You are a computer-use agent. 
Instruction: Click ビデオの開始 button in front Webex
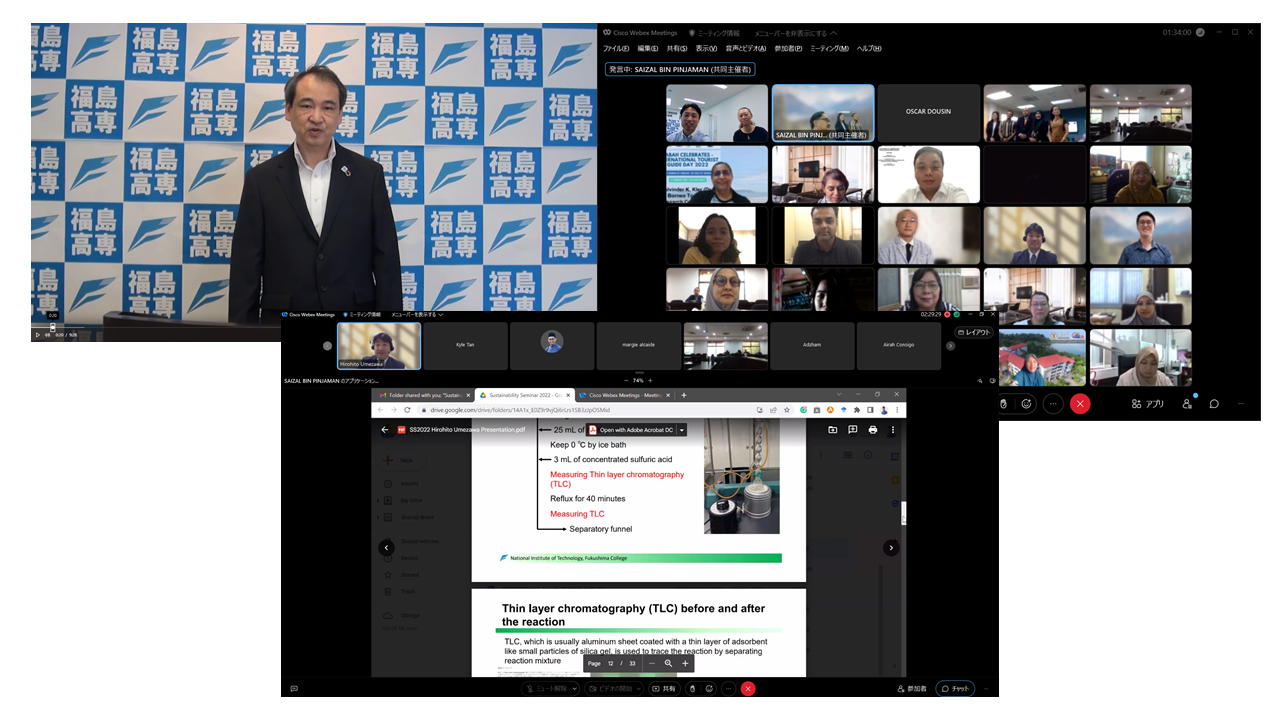614,688
